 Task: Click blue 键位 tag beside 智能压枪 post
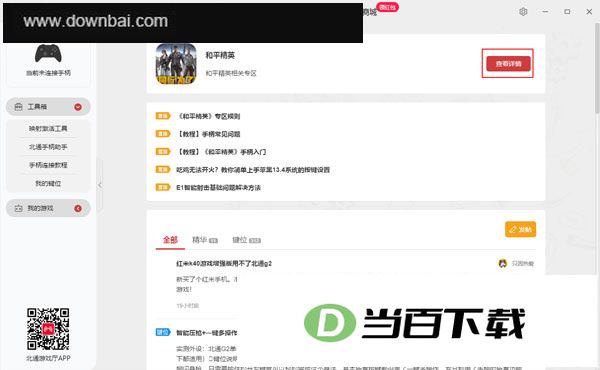tap(163, 332)
